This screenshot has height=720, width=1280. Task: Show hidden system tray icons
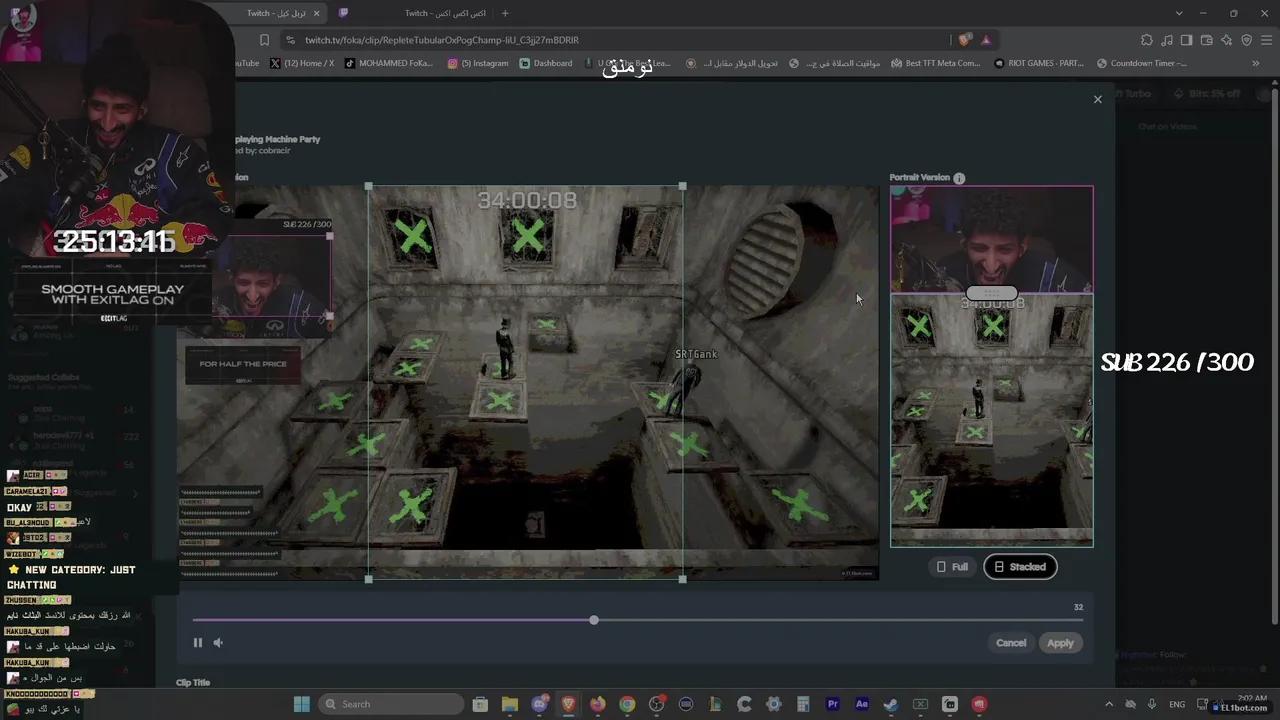[x=1108, y=704]
